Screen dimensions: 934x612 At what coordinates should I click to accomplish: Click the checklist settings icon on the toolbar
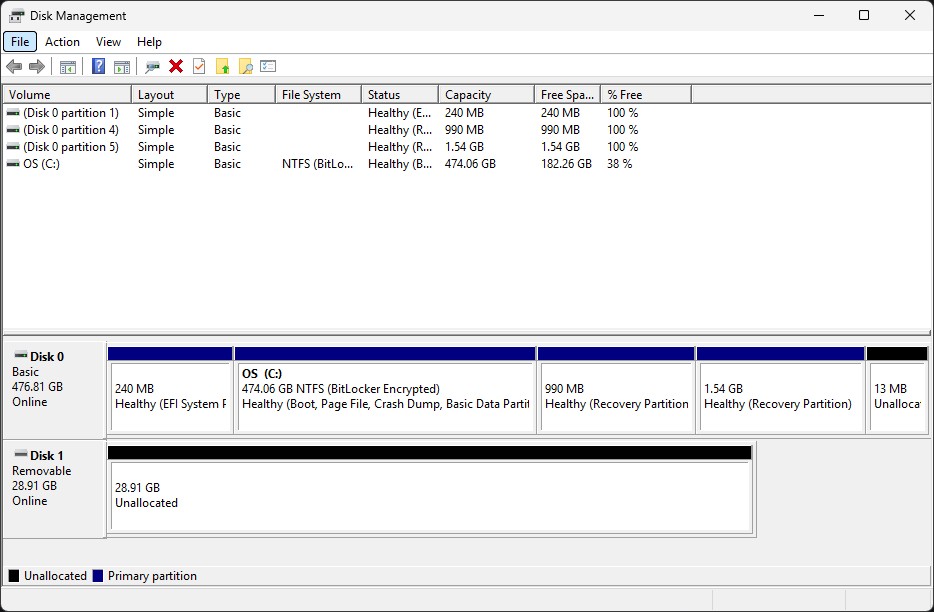(x=268, y=66)
